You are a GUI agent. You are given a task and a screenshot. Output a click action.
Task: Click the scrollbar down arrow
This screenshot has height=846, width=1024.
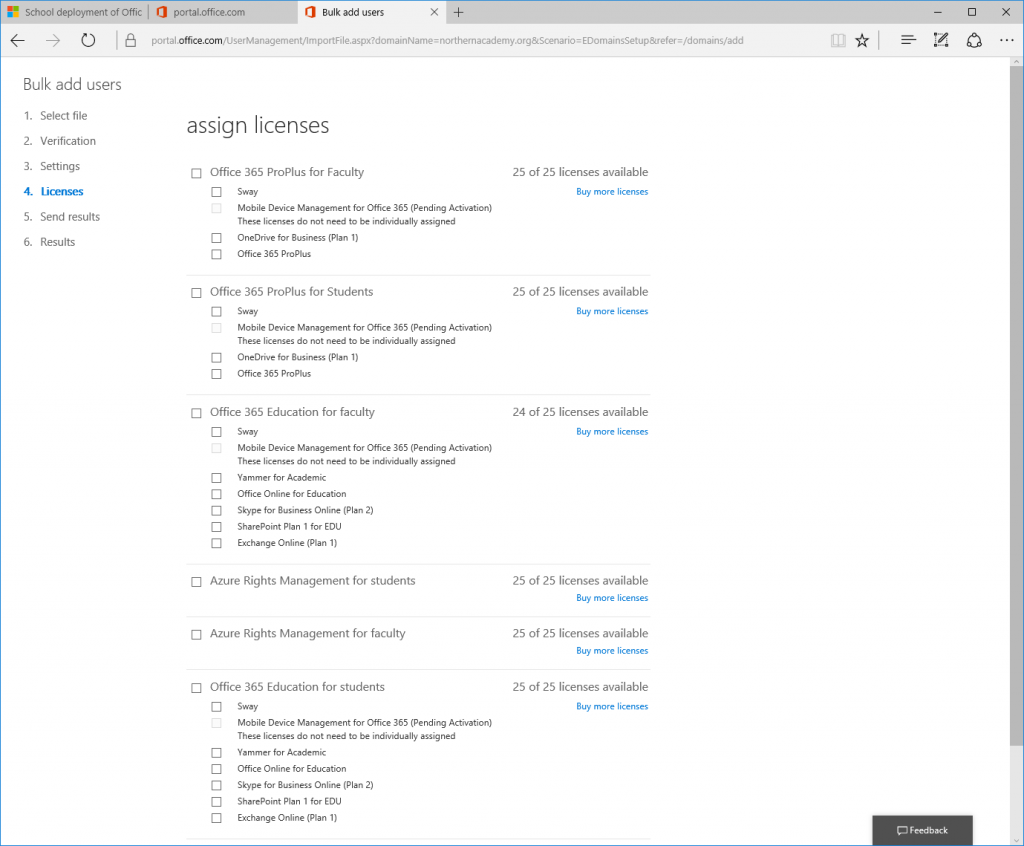tap(1016, 839)
